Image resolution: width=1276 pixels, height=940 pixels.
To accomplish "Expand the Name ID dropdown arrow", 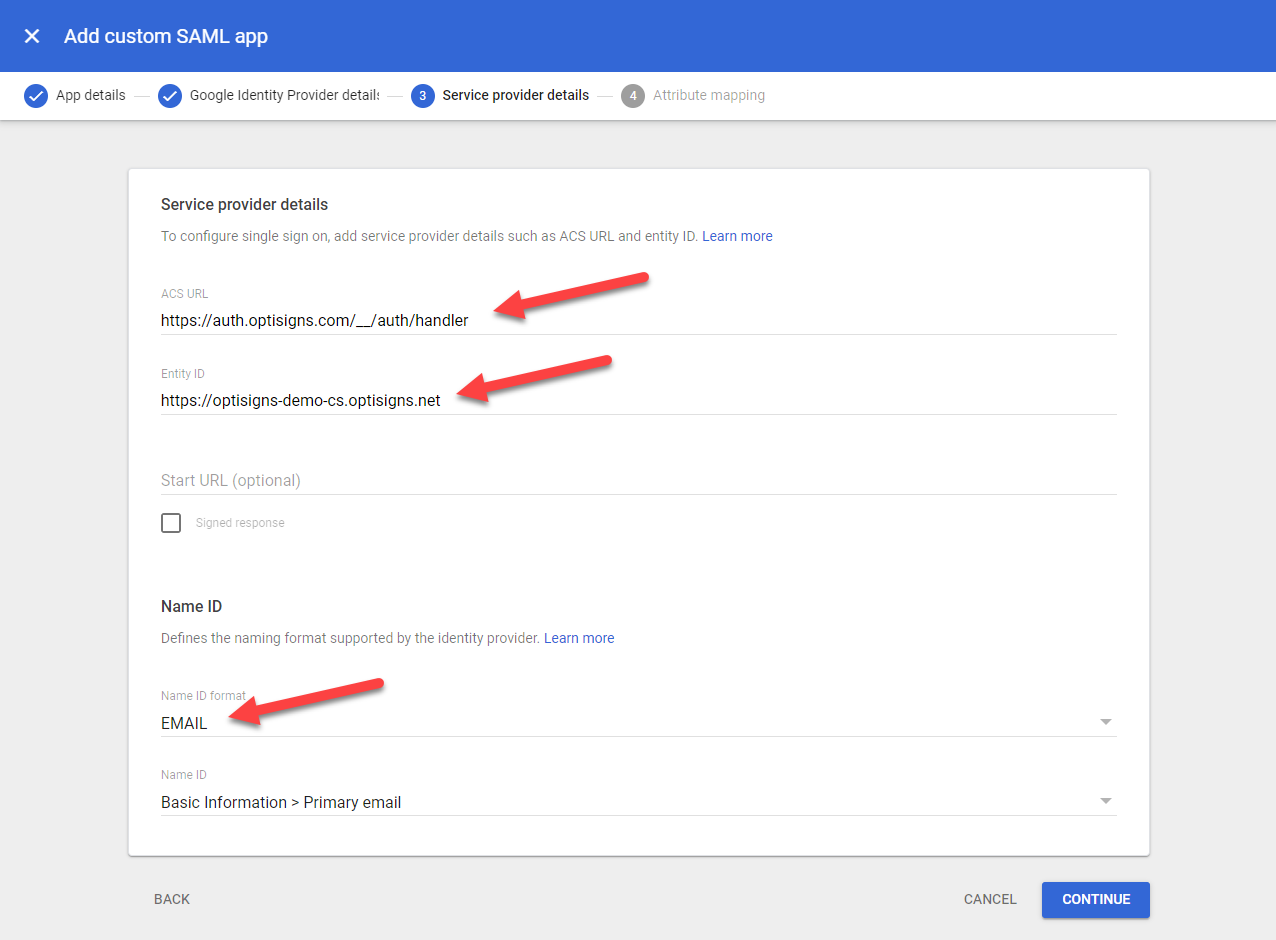I will pos(1105,801).
